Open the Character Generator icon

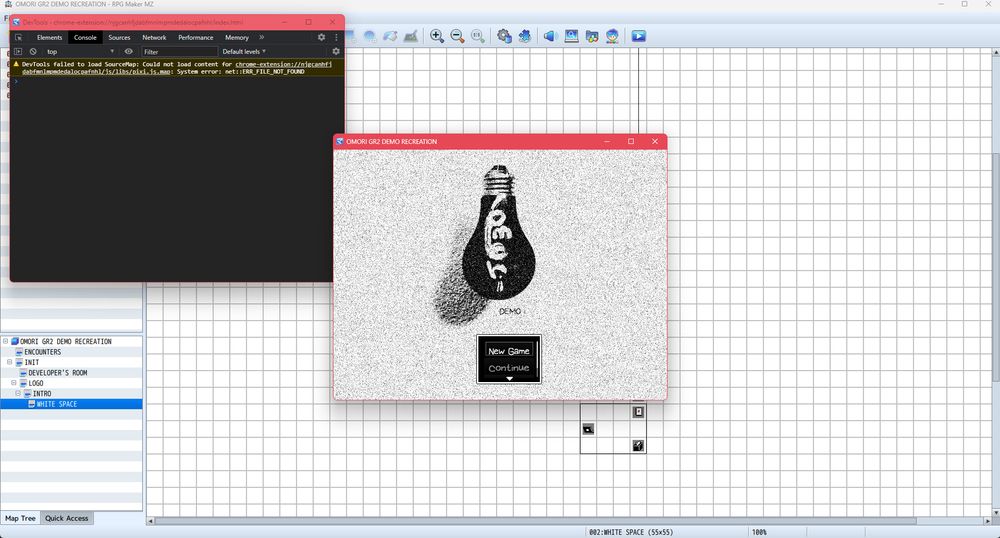pos(612,36)
